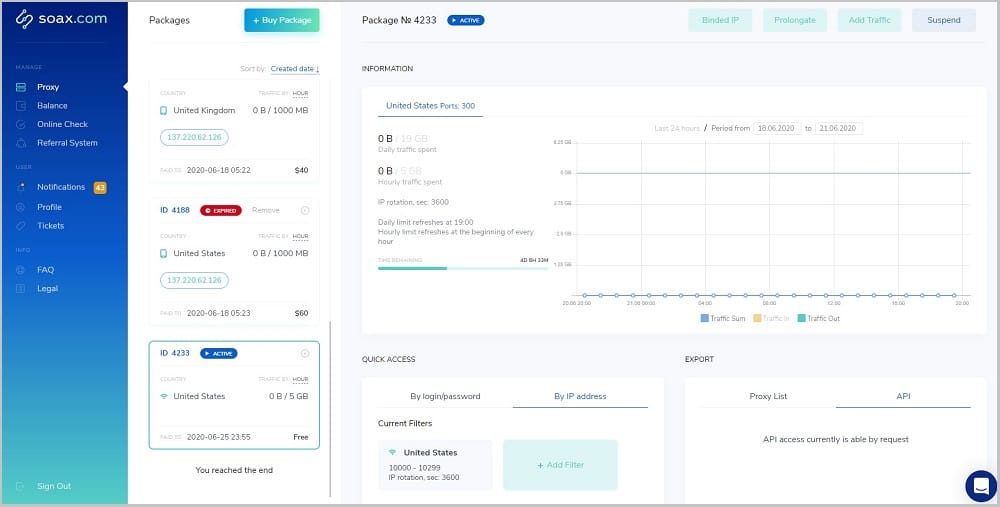Click the period start date field

pos(777,129)
